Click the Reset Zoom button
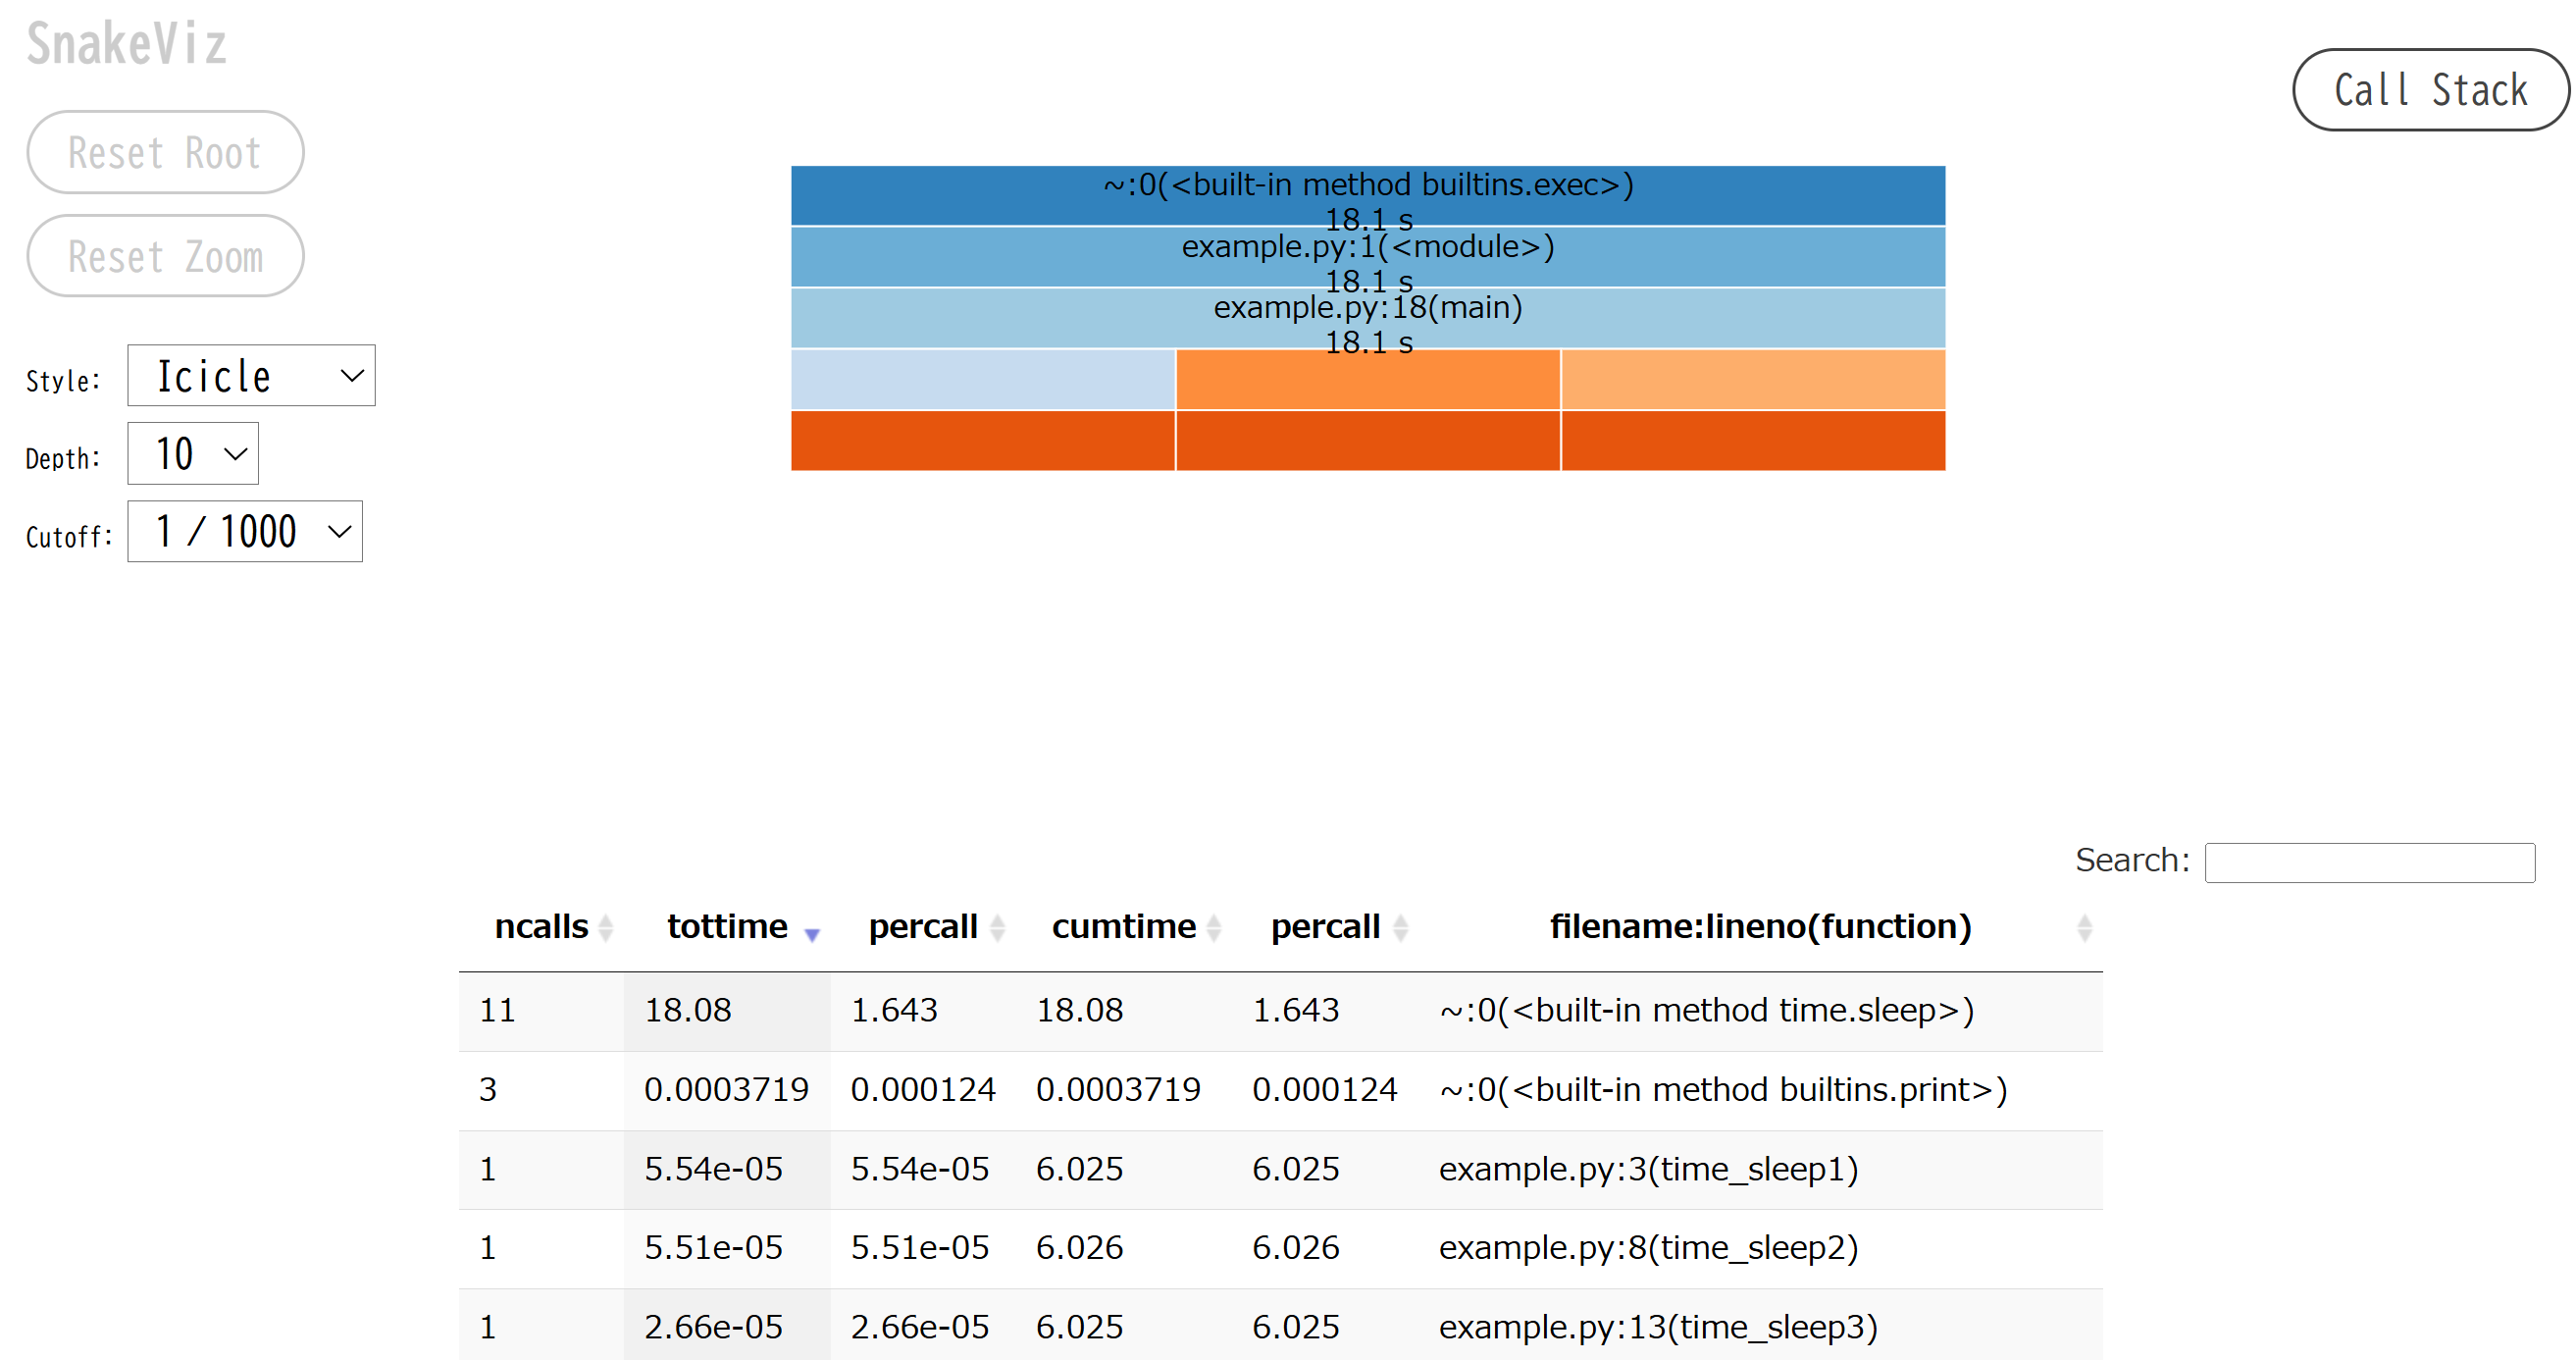 [x=165, y=256]
